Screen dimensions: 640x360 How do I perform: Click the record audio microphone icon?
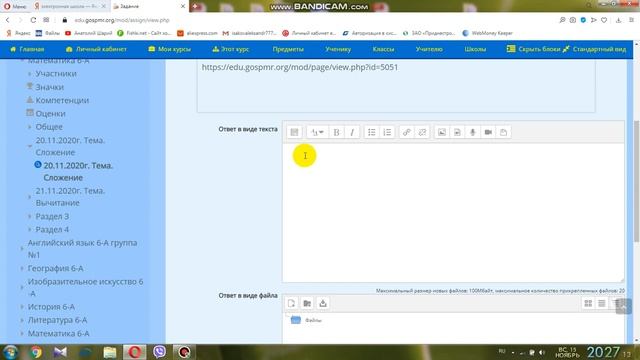[x=473, y=132]
